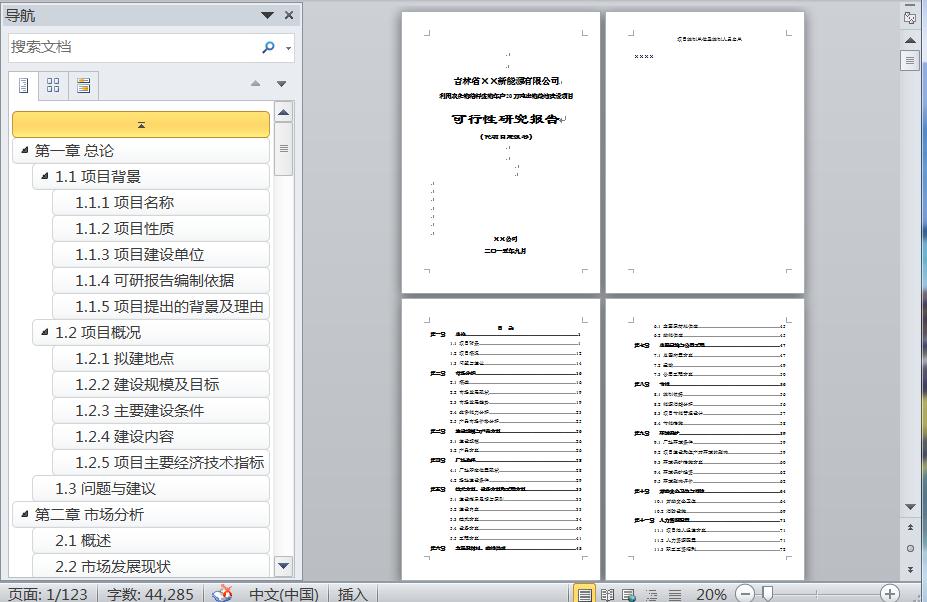Switch to the headings browse tab
The height and width of the screenshot is (602, 927).
23,86
